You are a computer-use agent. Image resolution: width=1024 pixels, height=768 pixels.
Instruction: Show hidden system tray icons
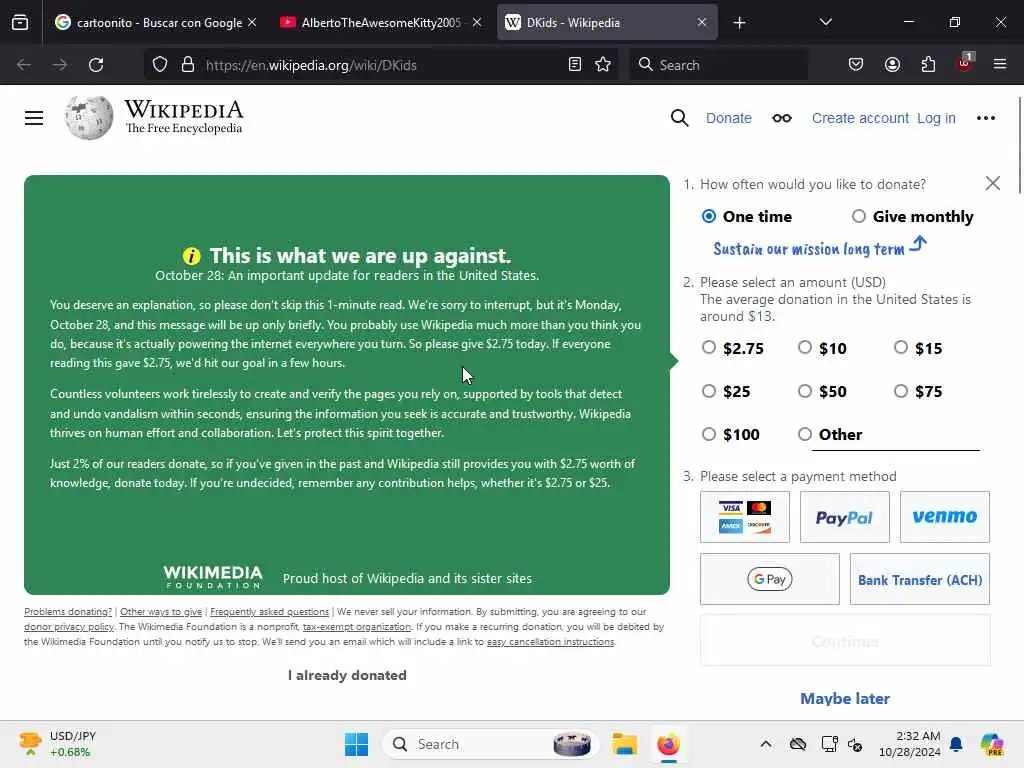pyautogui.click(x=766, y=744)
